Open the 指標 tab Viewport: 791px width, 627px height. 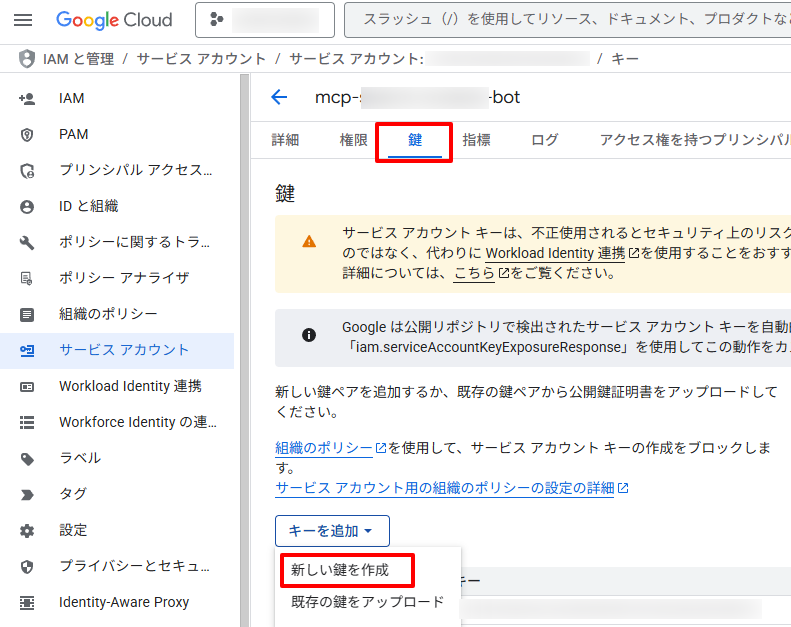pyautogui.click(x=476, y=140)
